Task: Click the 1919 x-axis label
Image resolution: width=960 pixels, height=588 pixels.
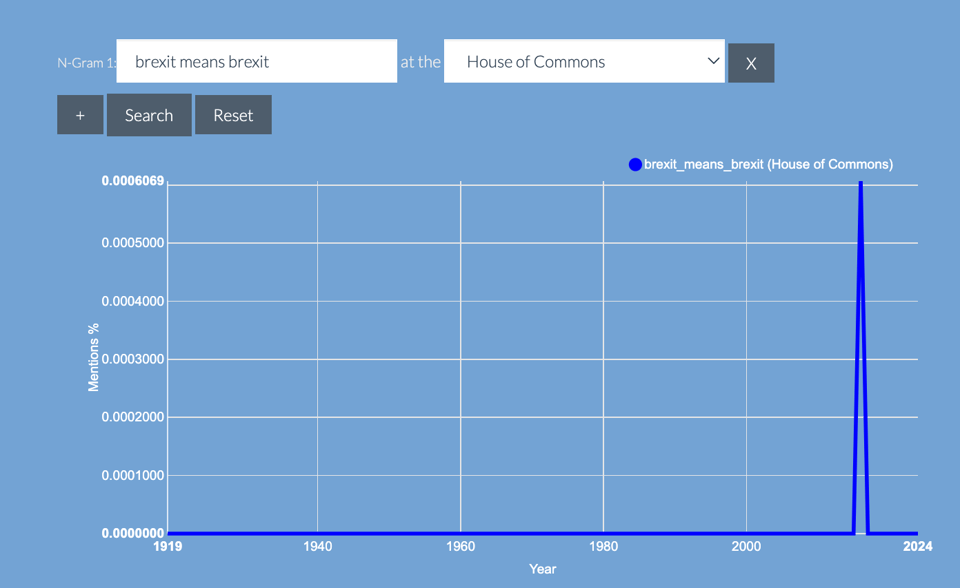Action: (x=167, y=546)
